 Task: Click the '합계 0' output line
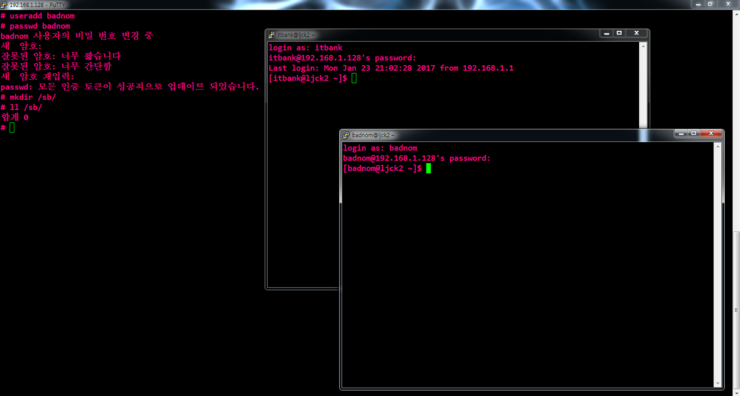coord(14,118)
